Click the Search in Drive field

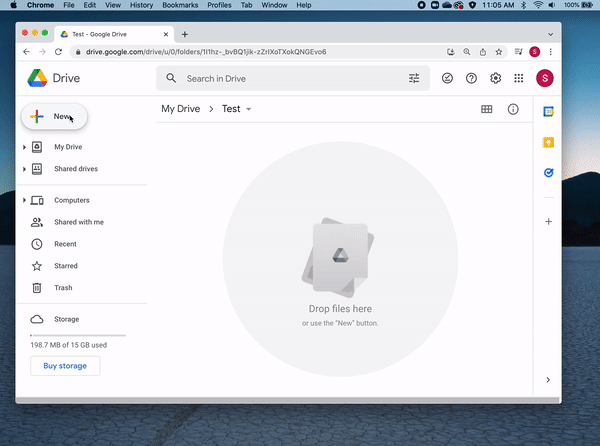point(293,78)
